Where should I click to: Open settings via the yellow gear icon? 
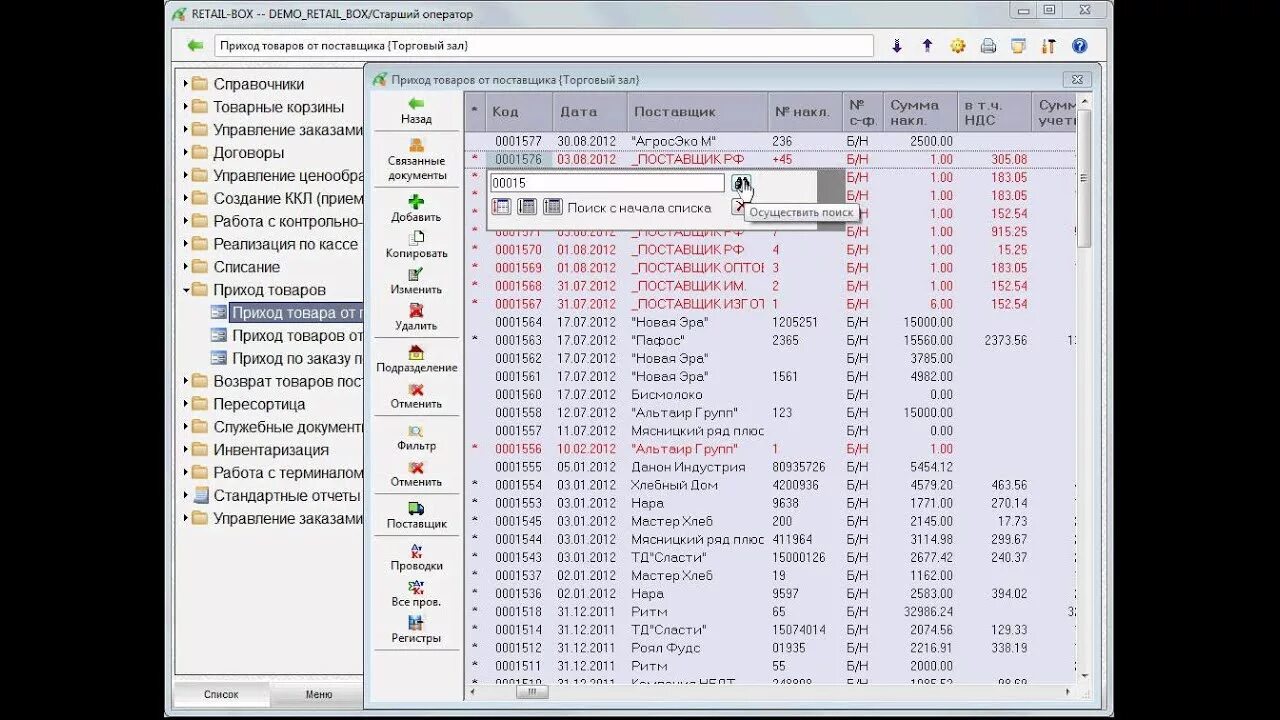click(957, 46)
